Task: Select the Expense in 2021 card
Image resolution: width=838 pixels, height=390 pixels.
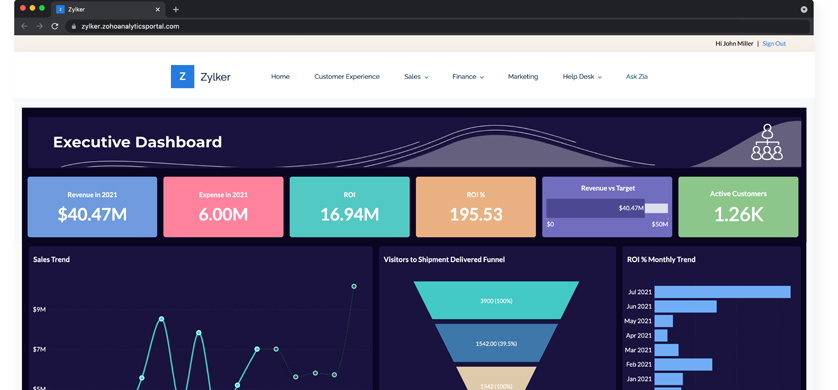Action: pos(223,207)
